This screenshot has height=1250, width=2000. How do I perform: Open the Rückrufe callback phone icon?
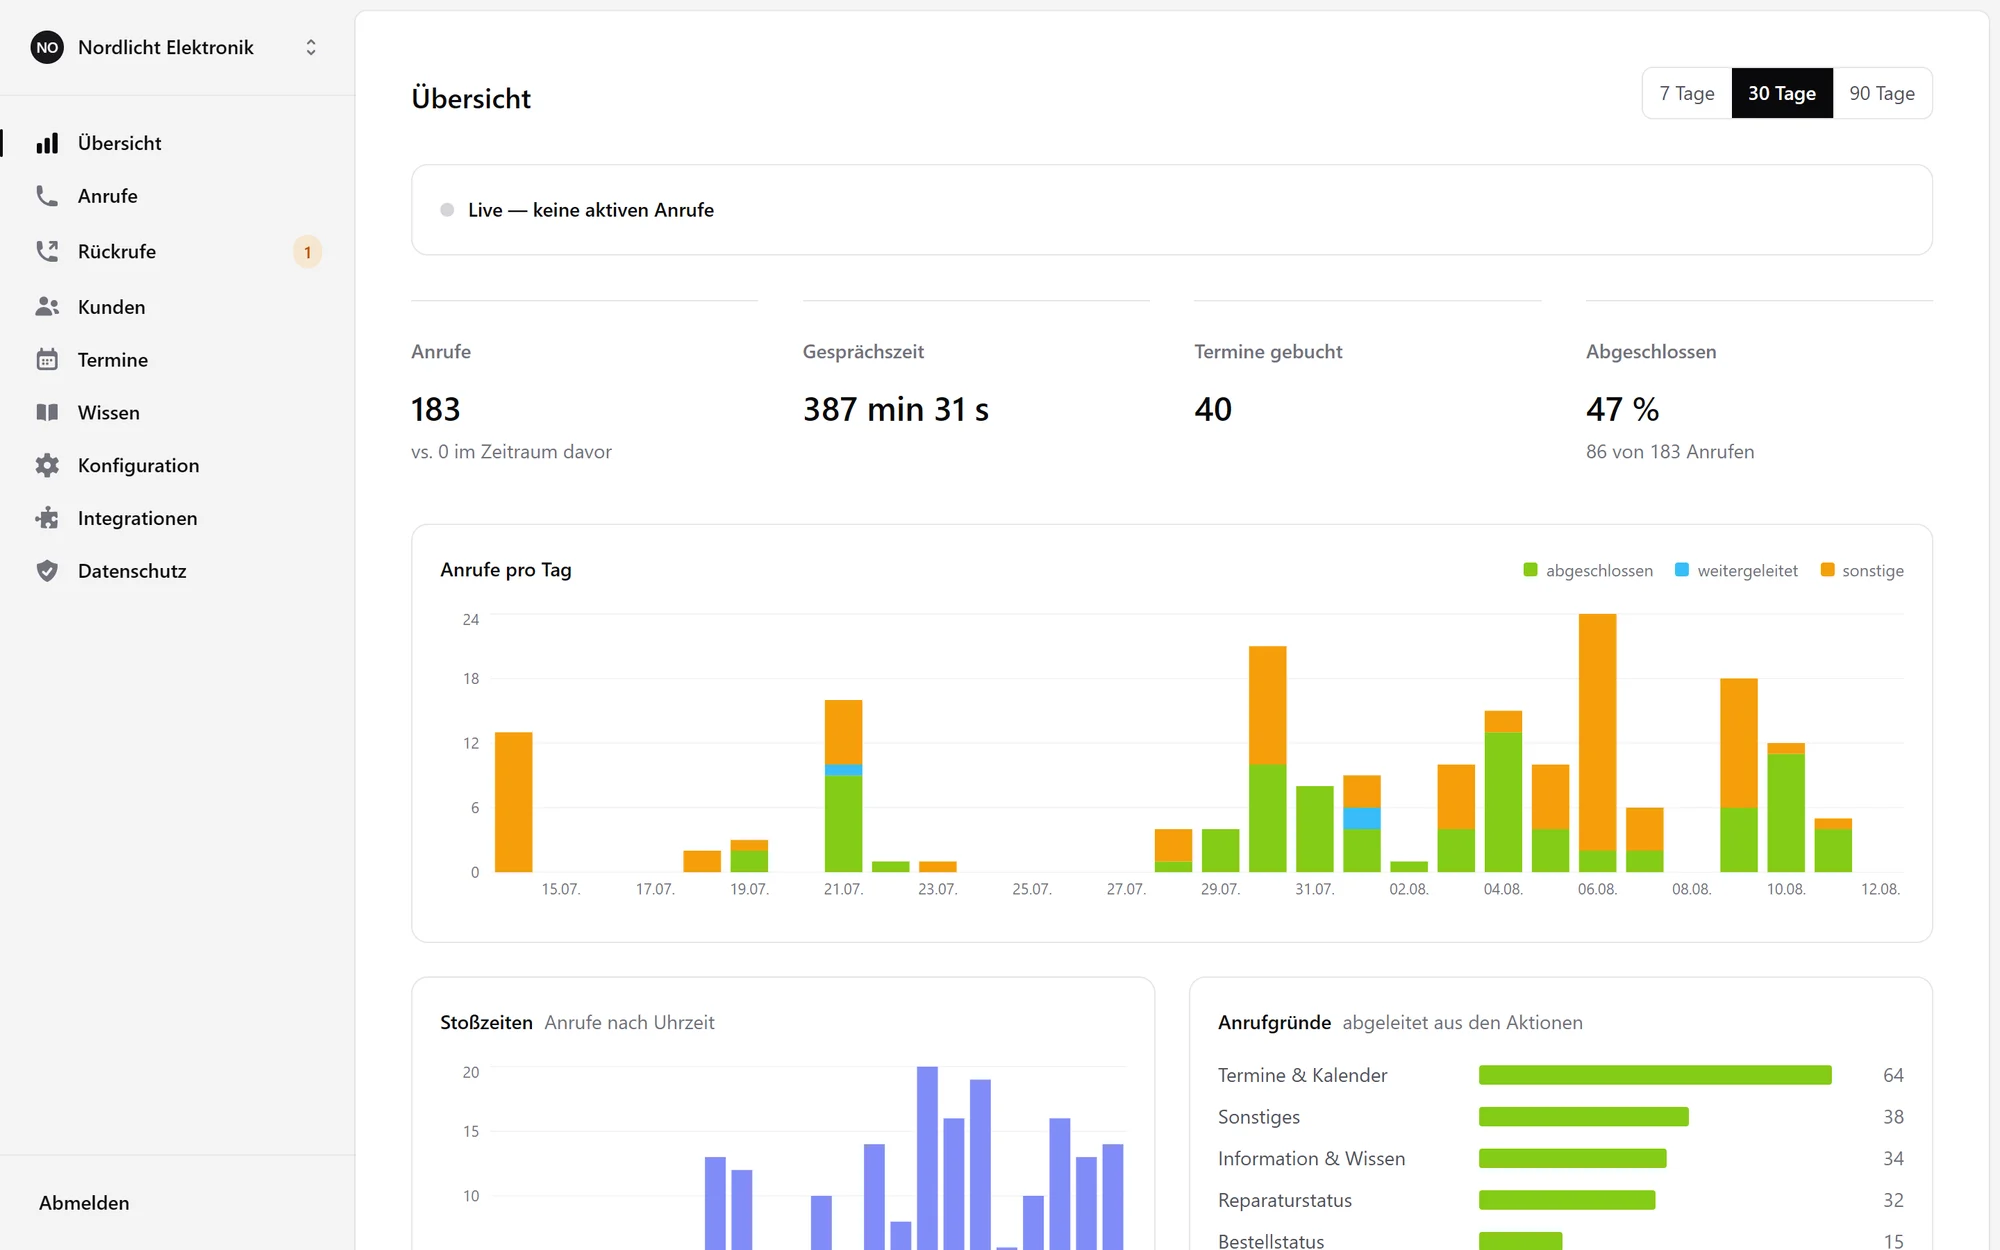47,251
